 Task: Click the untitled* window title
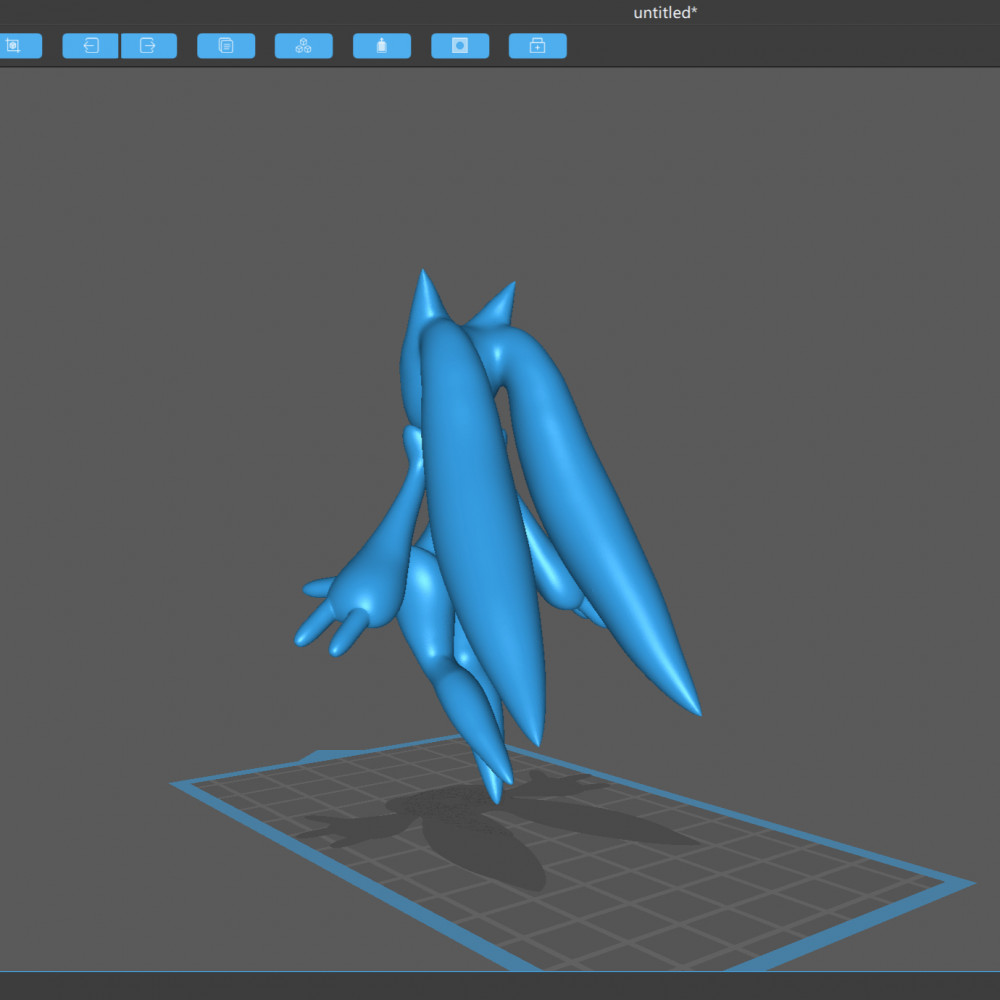click(665, 13)
